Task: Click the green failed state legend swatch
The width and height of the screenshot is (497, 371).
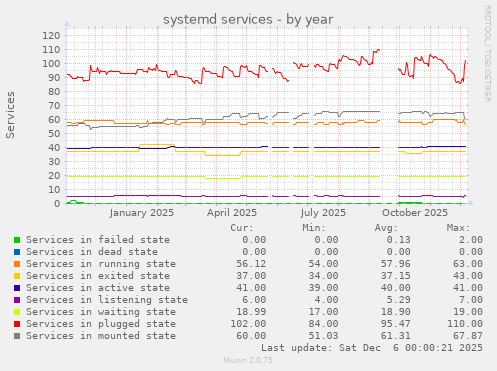Action: click(x=17, y=240)
